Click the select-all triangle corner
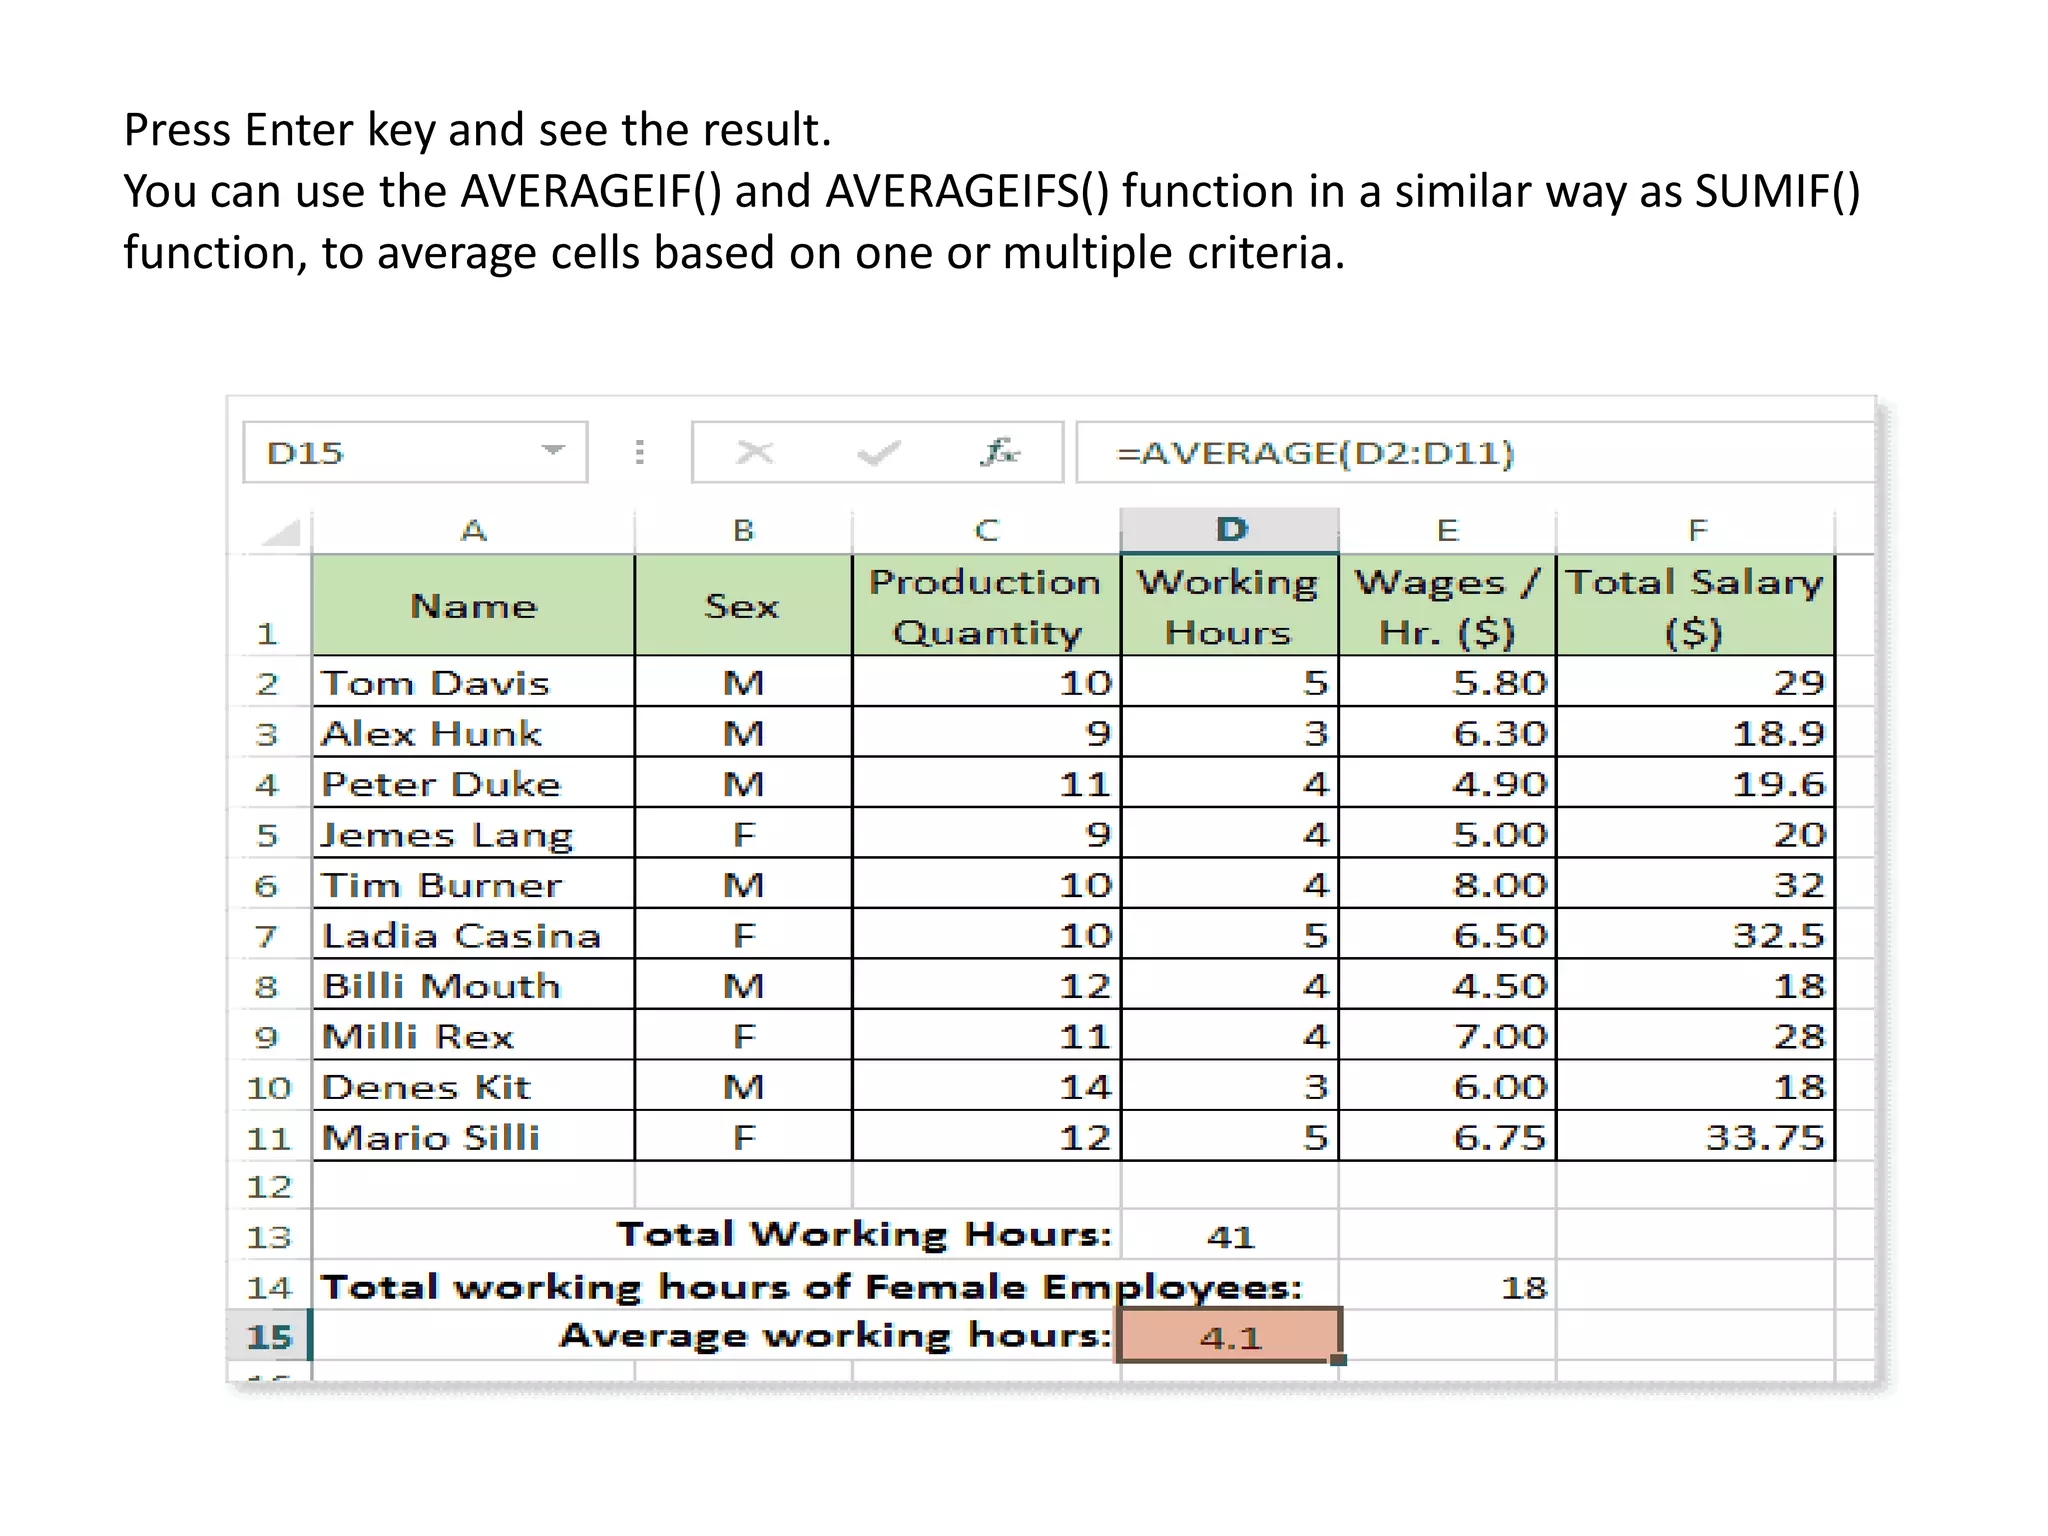This screenshot has height=1536, width=2048. click(x=281, y=532)
